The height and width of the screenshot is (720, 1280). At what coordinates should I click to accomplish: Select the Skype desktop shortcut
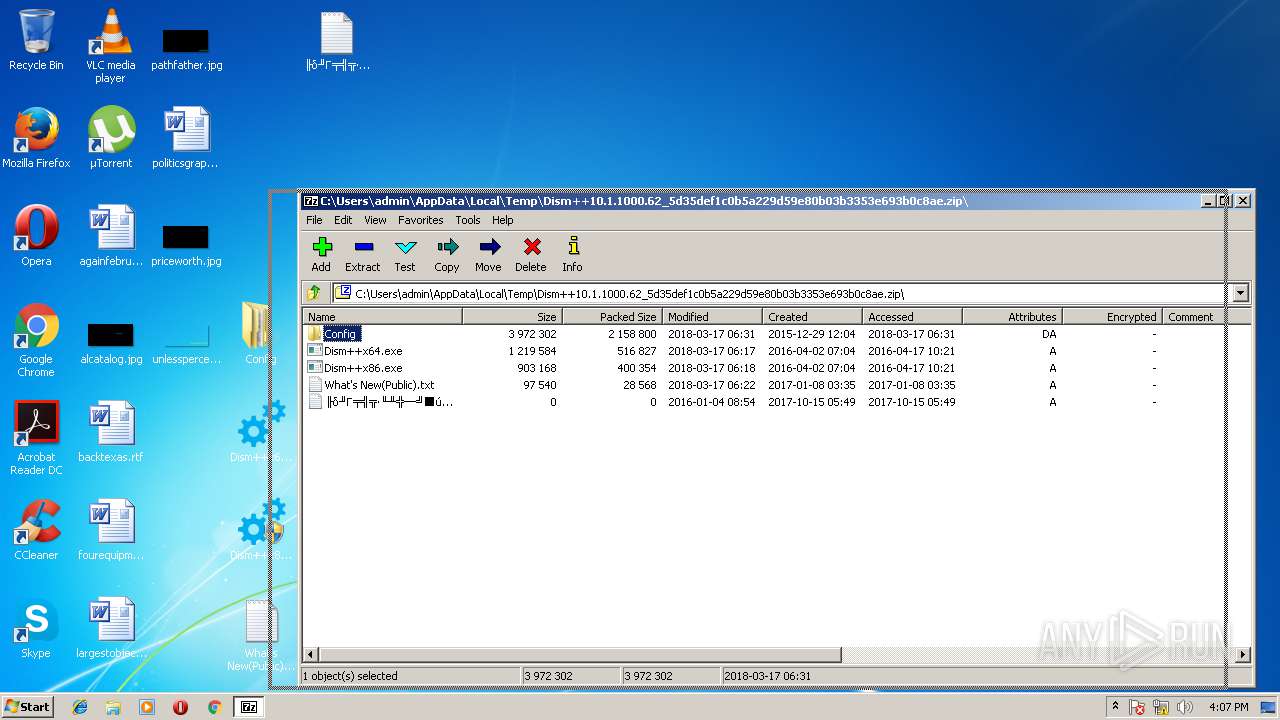click(36, 627)
